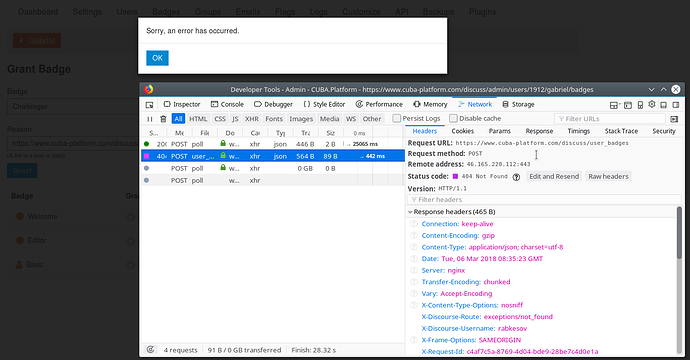Open the Style Editor panel
690x360 pixels.
[324, 104]
